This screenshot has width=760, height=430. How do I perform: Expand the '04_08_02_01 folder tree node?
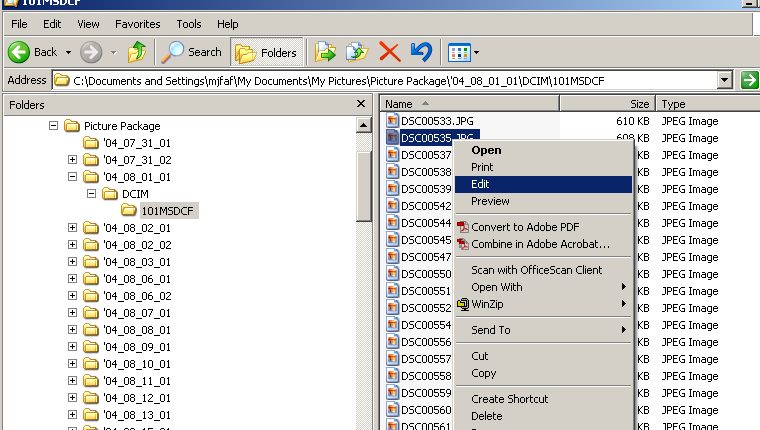pyautogui.click(x=72, y=228)
